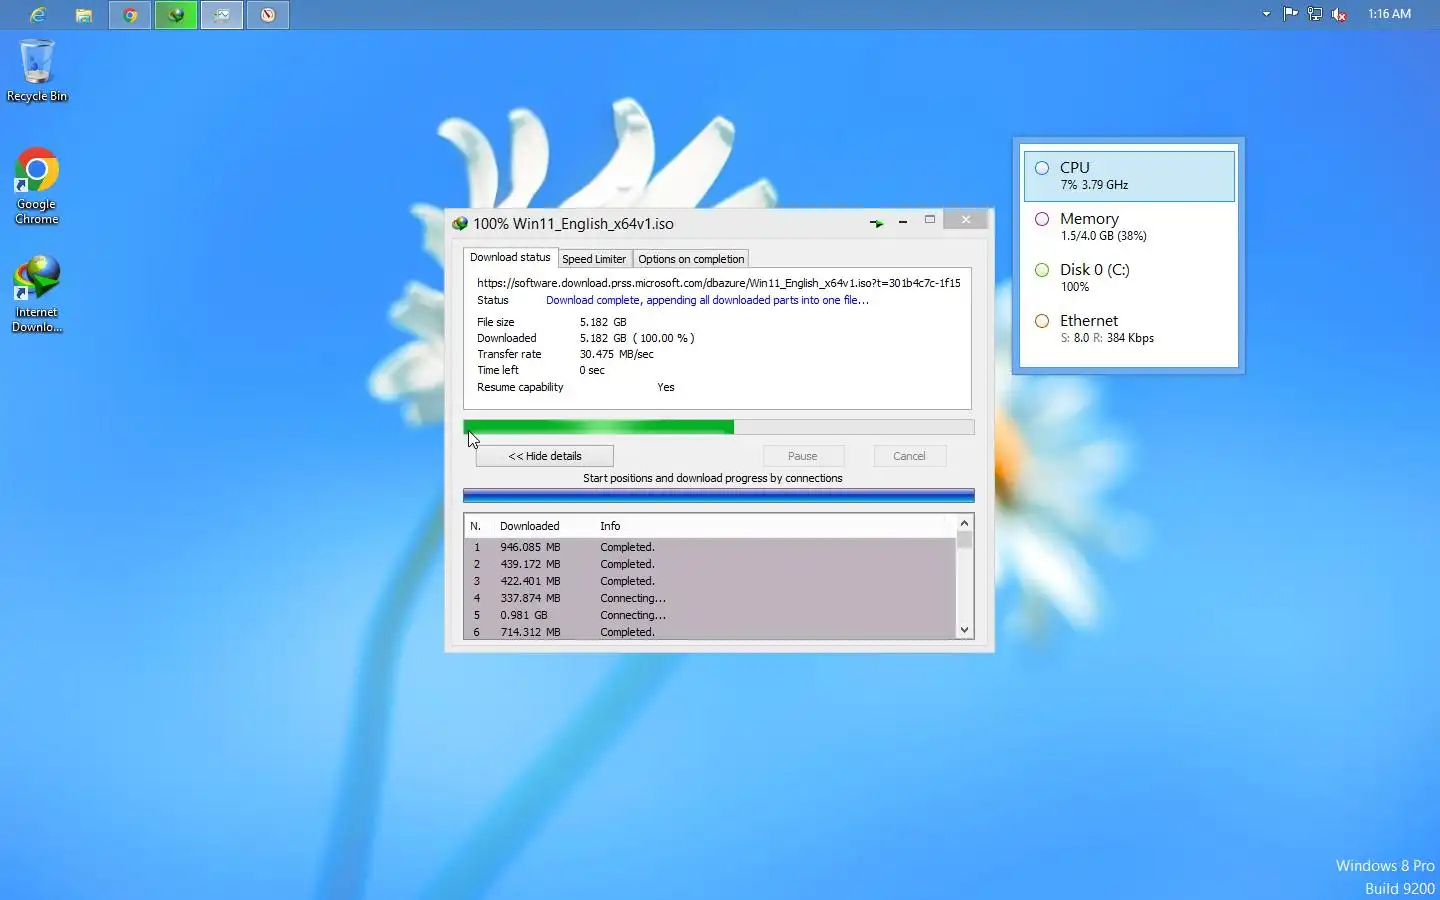Open Internet Explorer from the taskbar
The image size is (1440, 900).
[38, 15]
